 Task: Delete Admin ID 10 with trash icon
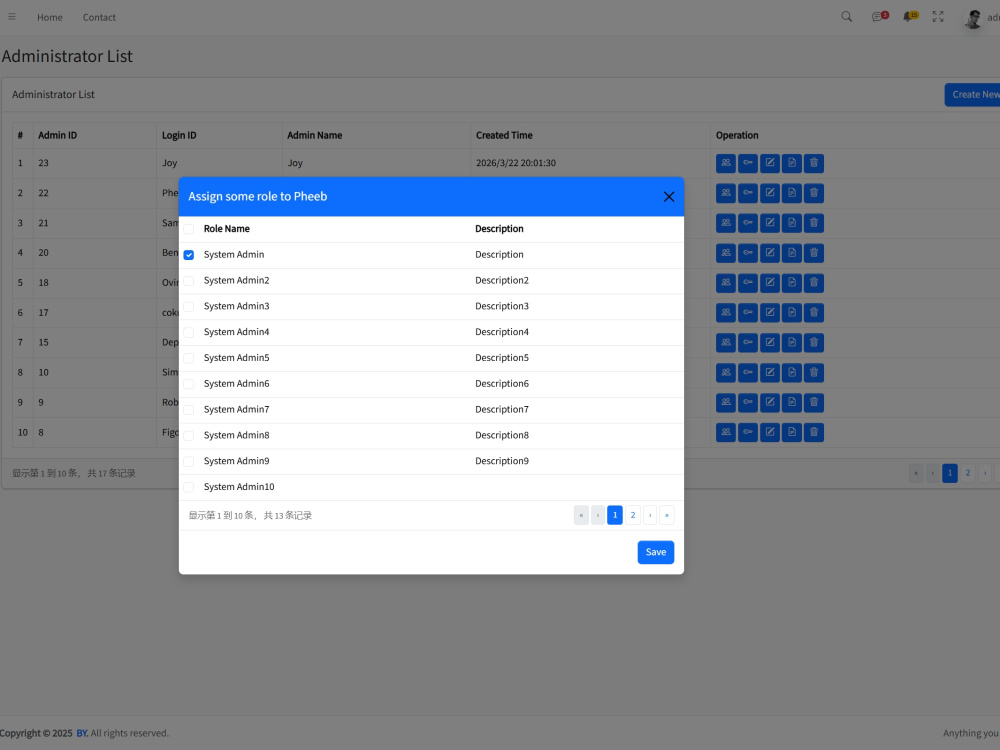(814, 372)
